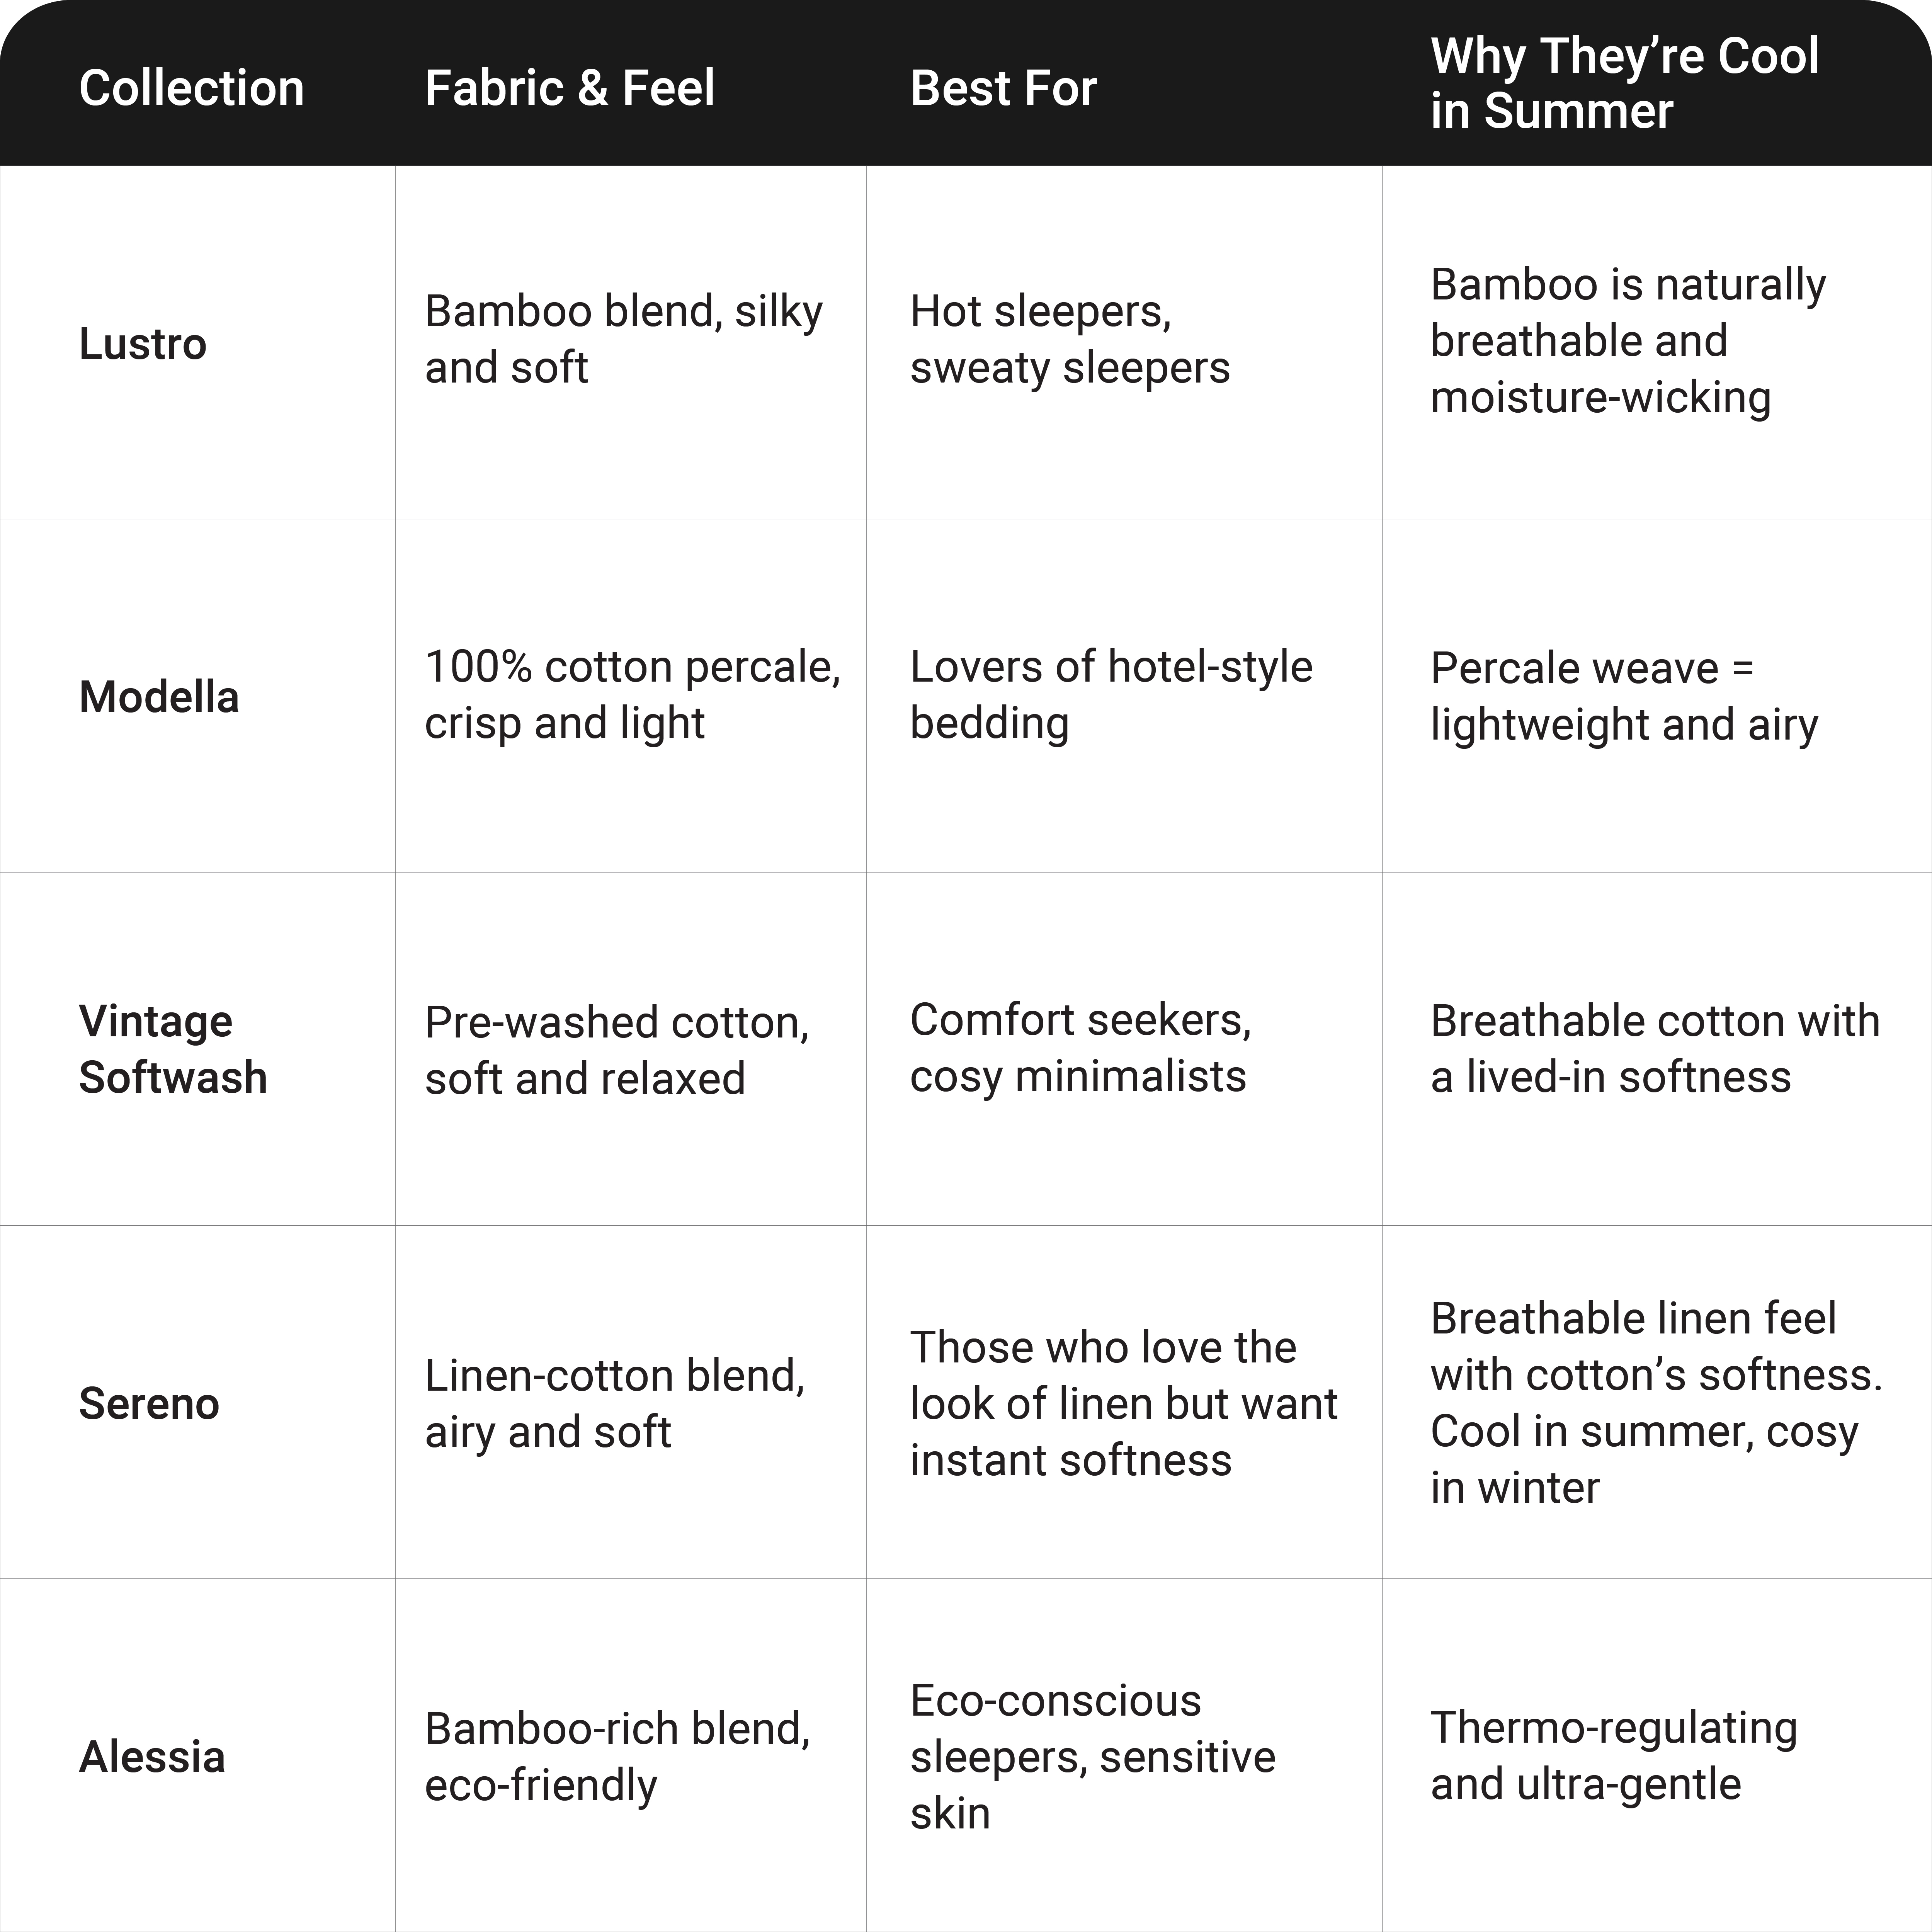Click the 'Linen-cotton blend, airy and soft' cell
1932x1932 pixels.
pyautogui.click(x=614, y=1403)
